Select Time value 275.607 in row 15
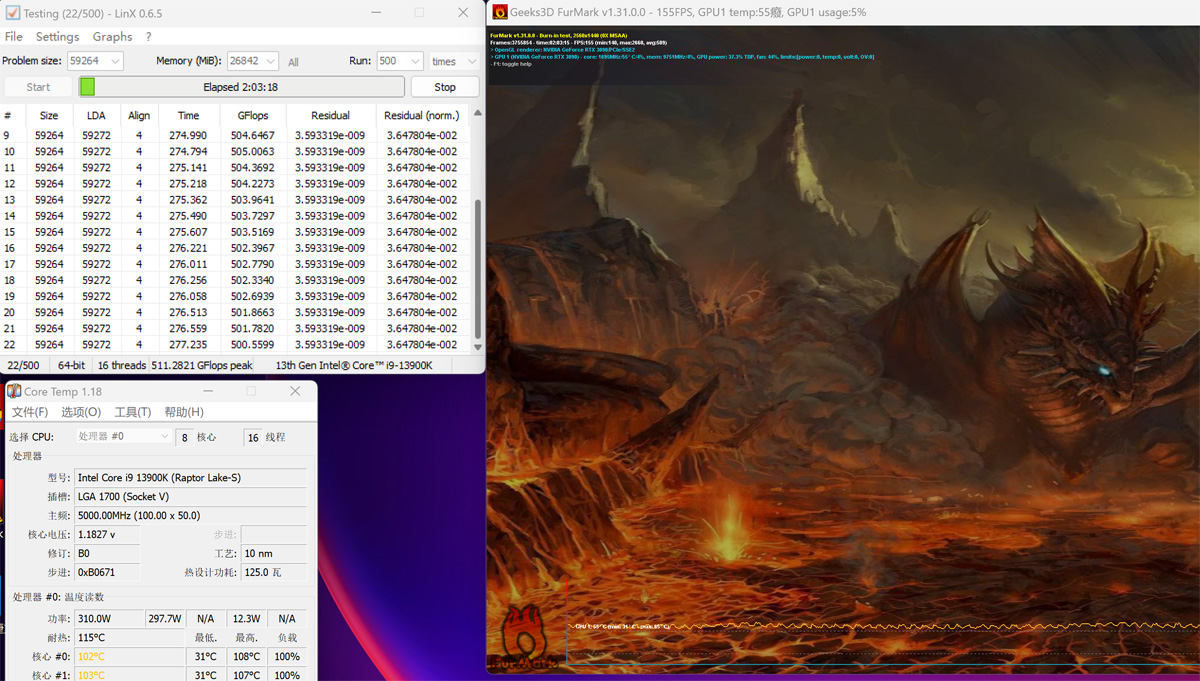This screenshot has height=681, width=1200. coord(188,231)
